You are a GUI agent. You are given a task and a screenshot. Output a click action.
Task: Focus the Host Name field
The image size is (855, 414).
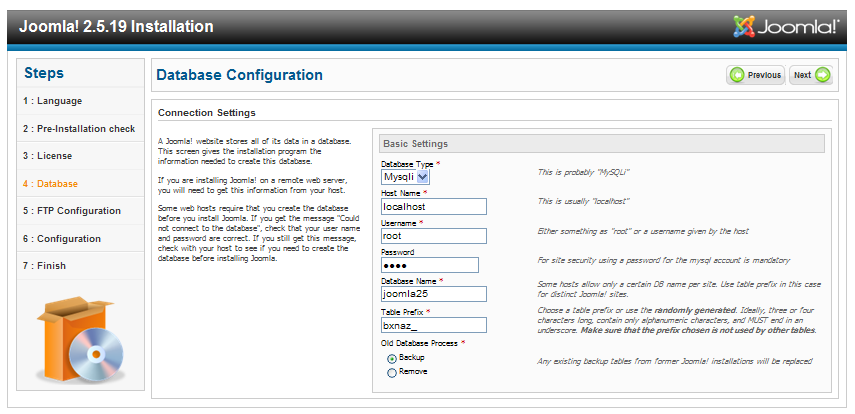point(433,207)
